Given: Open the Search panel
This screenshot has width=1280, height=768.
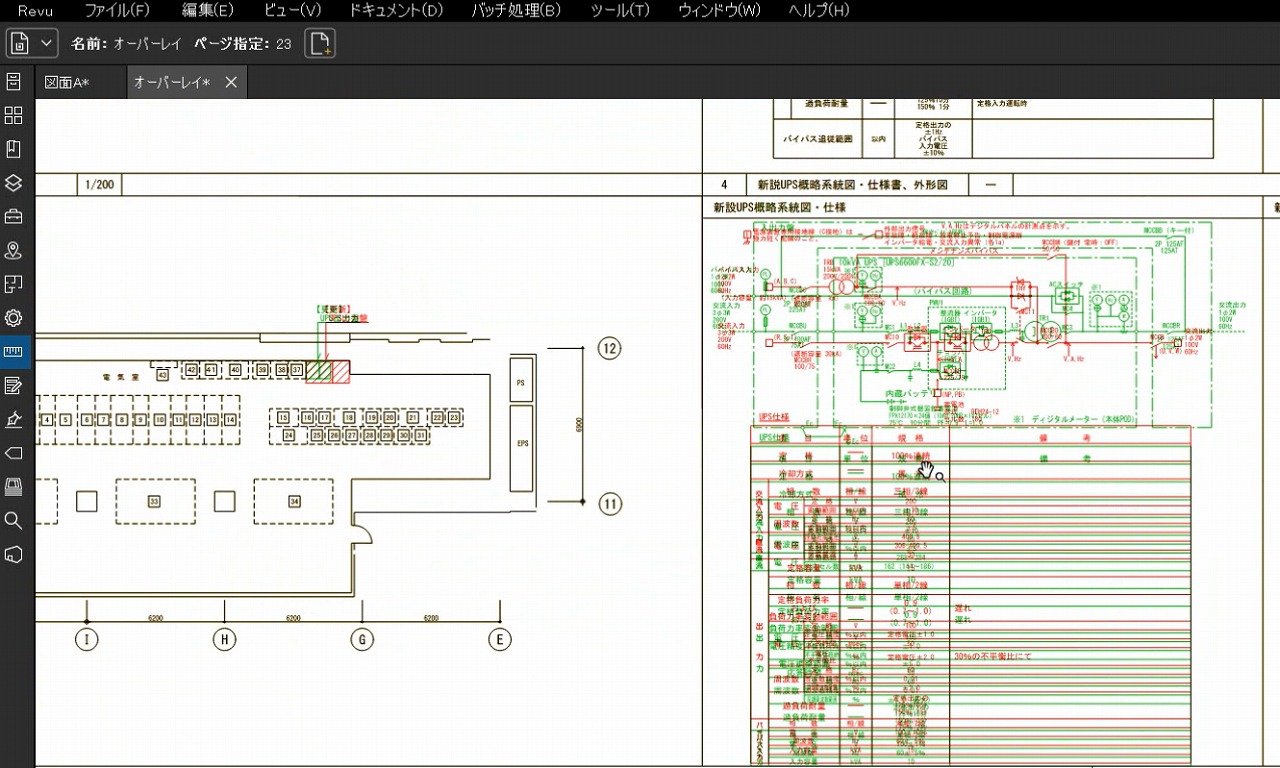Looking at the screenshot, I should pos(14,520).
